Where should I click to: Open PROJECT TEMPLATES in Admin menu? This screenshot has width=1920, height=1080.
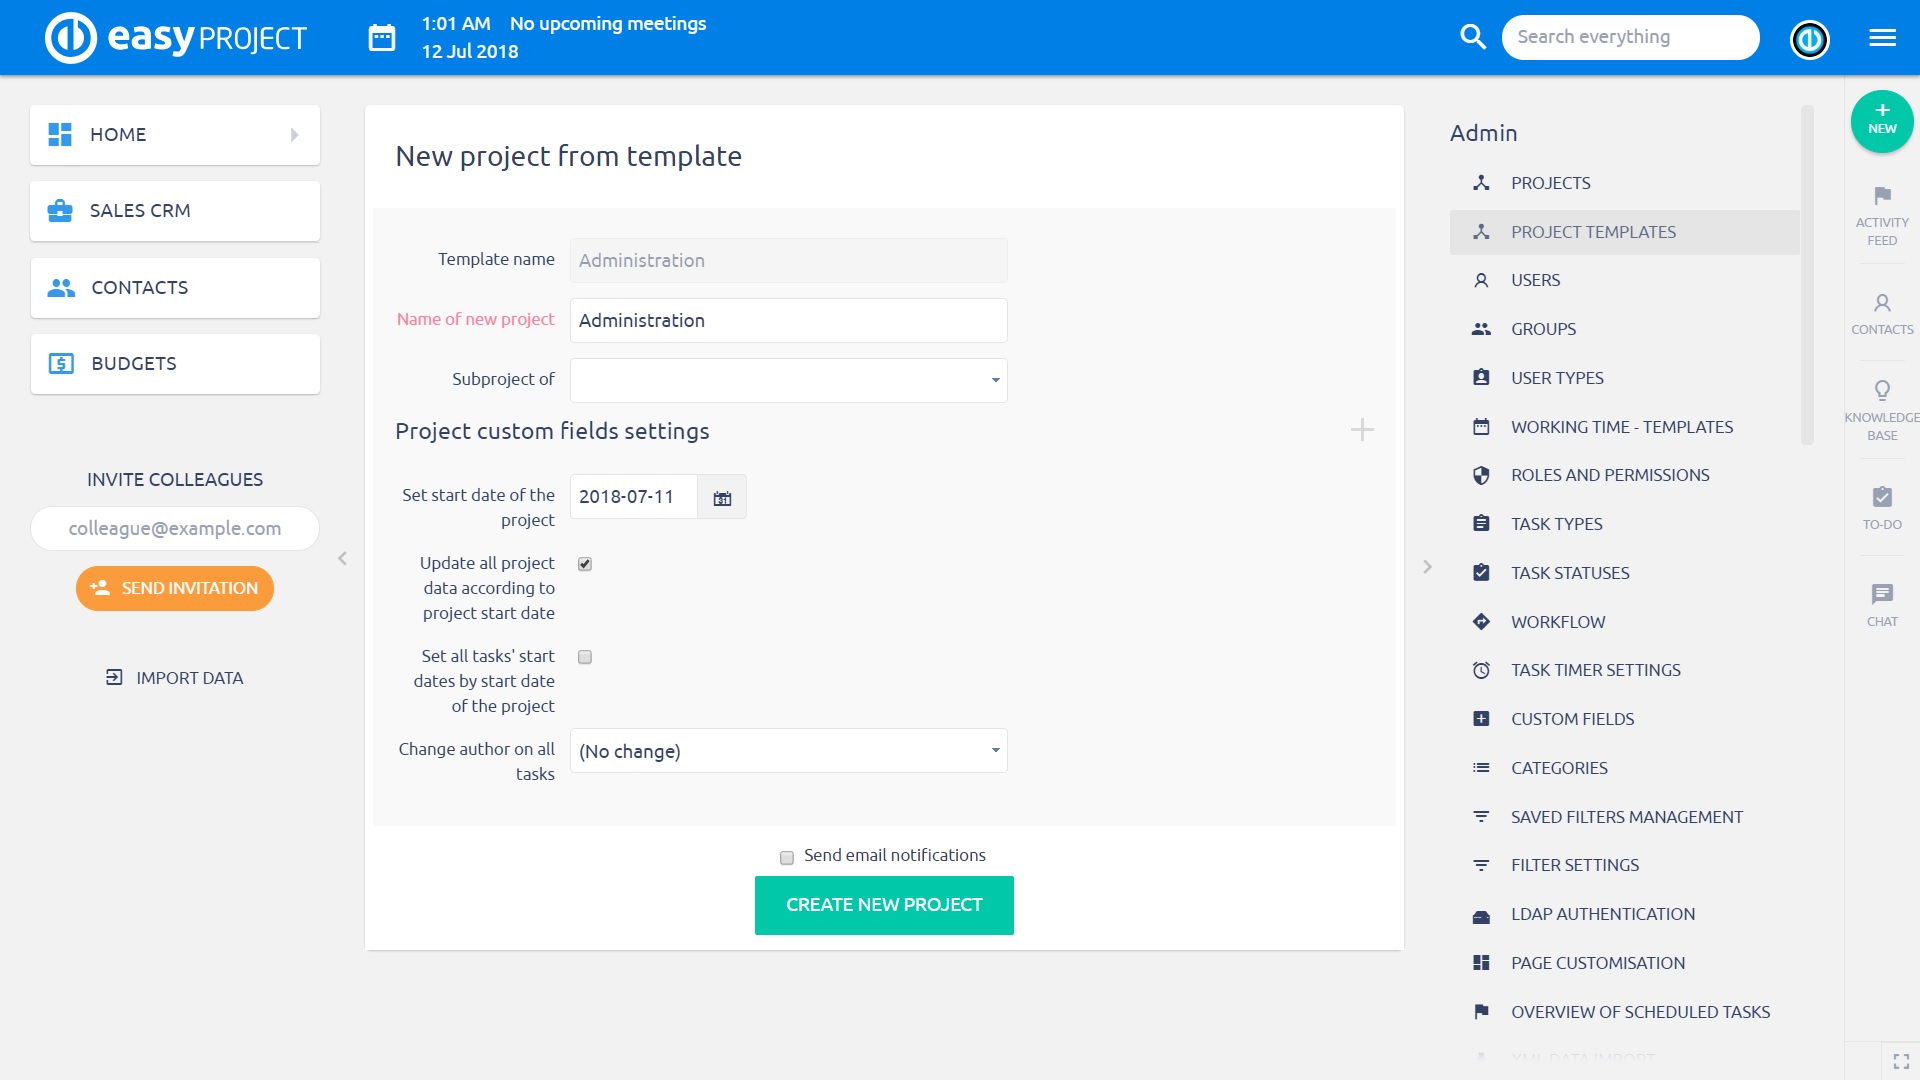pos(1624,232)
